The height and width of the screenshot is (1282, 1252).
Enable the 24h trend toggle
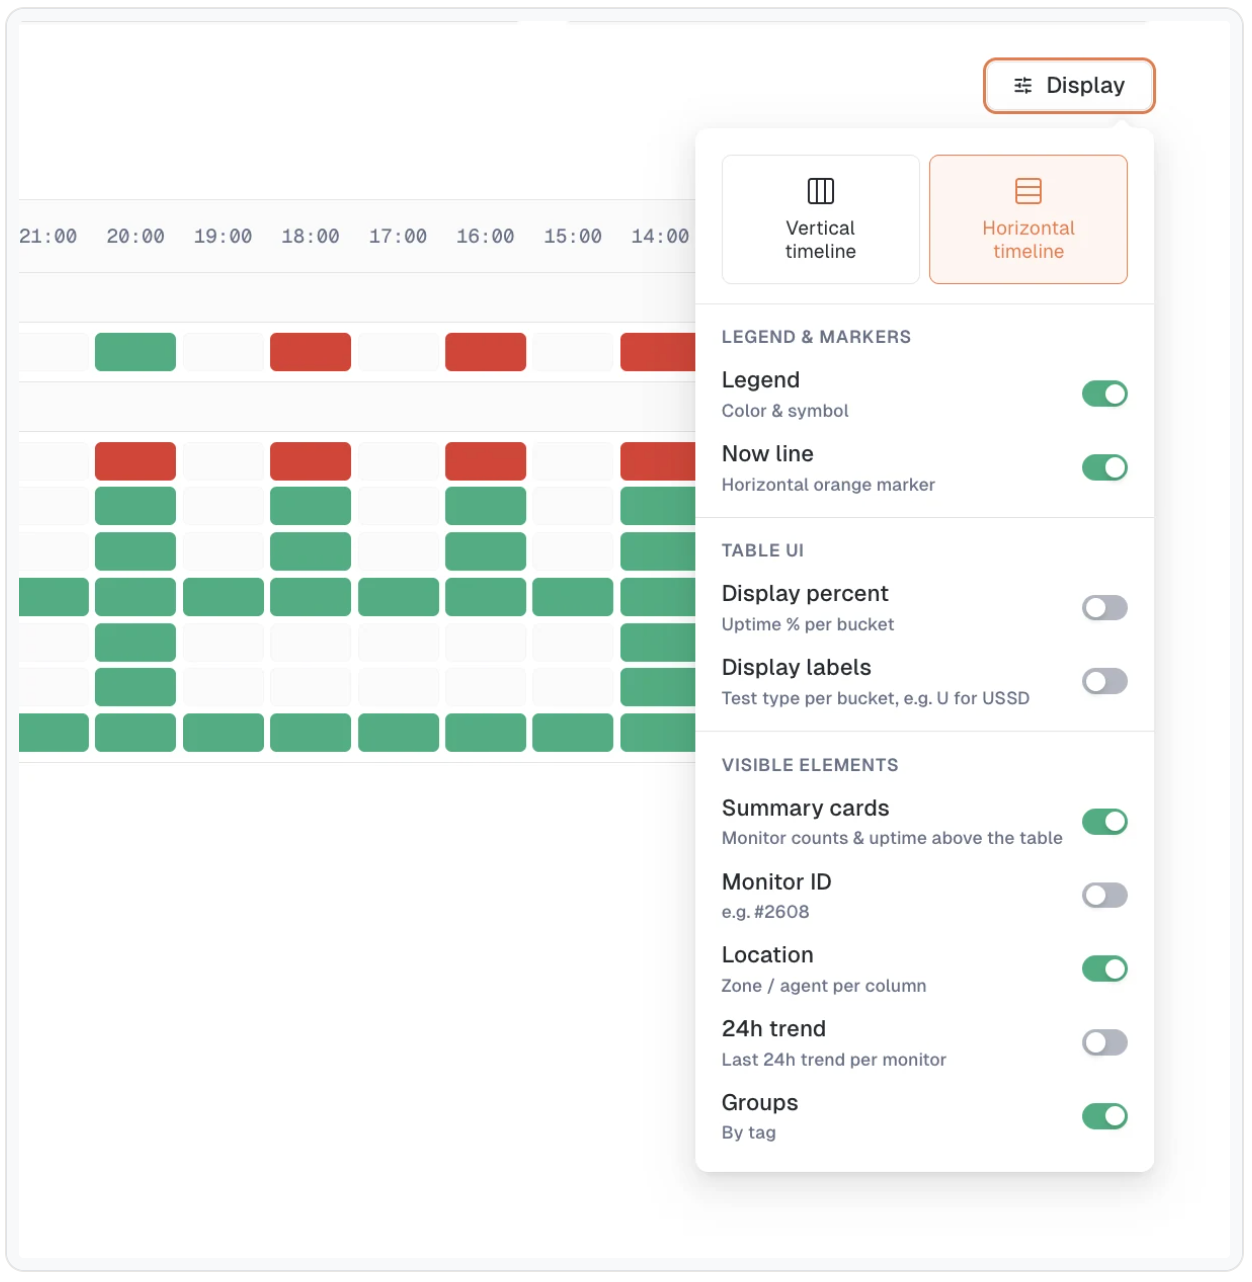tap(1104, 1043)
